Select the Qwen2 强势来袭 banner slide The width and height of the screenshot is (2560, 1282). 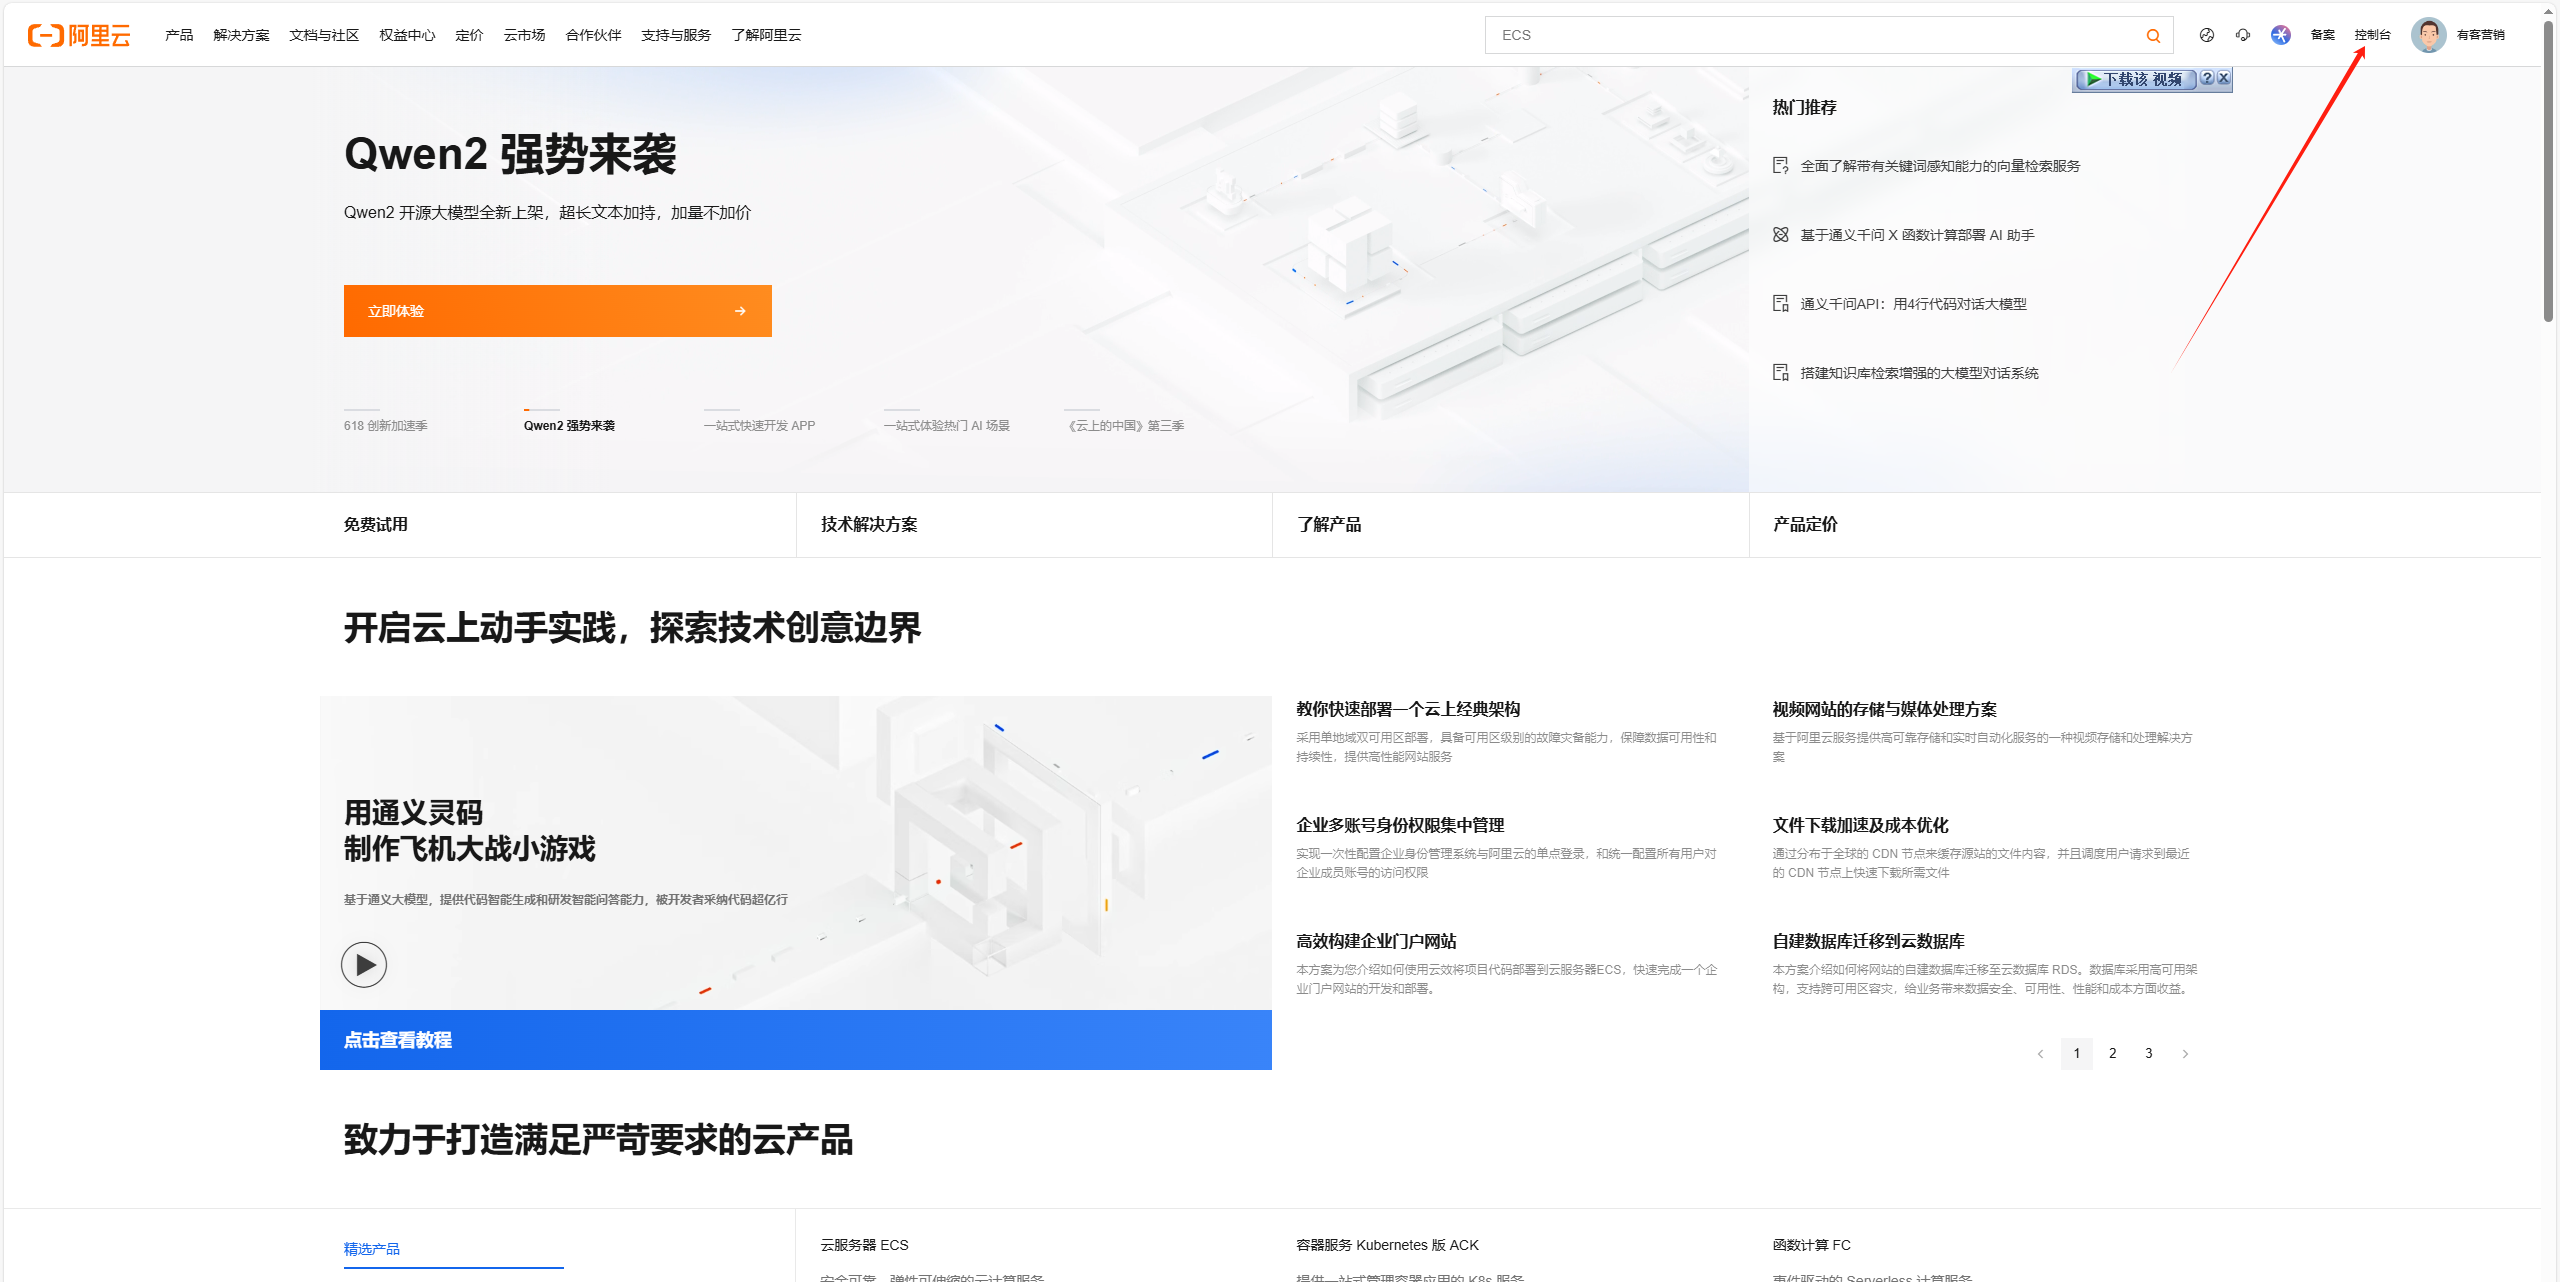pos(569,425)
